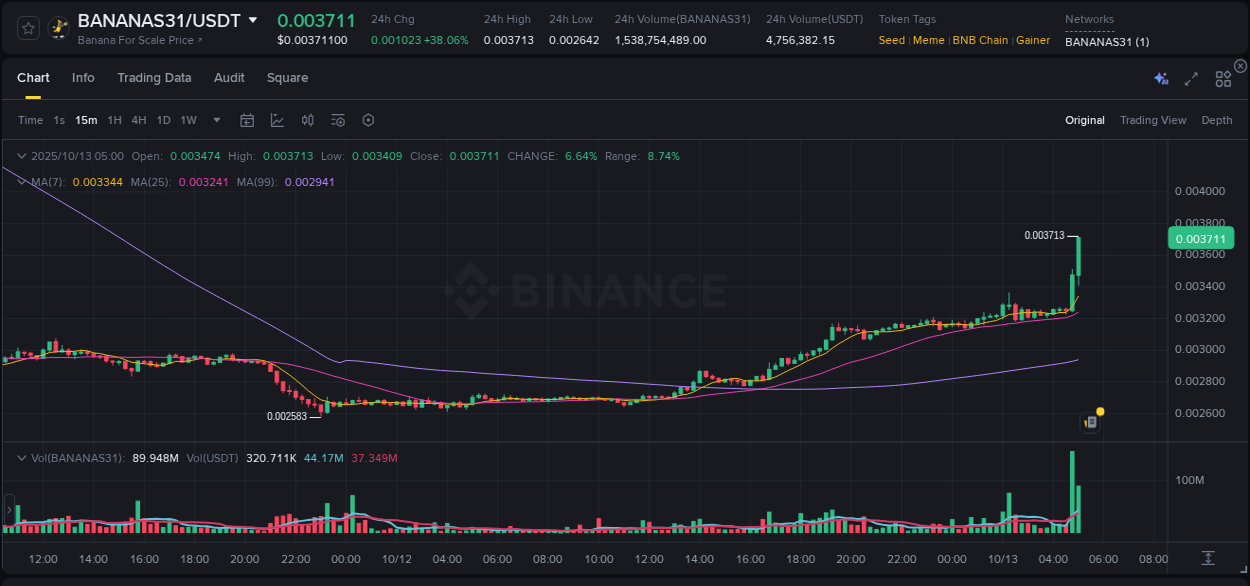Click the chart settings hexagon icon
The width and height of the screenshot is (1250, 586).
click(x=368, y=120)
